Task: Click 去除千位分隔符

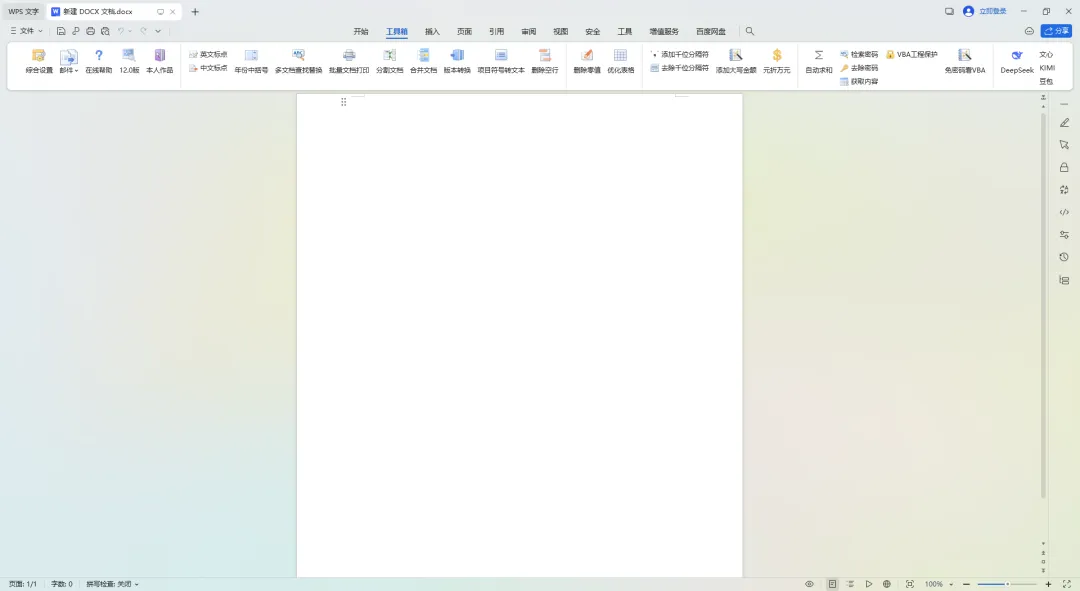Action: point(679,68)
